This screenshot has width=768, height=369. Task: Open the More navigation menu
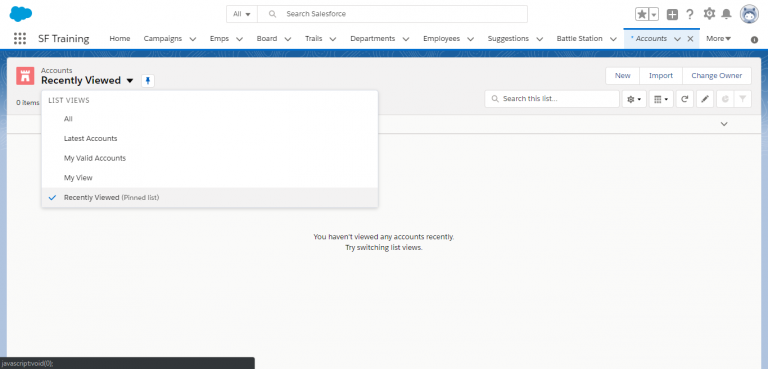click(x=719, y=38)
